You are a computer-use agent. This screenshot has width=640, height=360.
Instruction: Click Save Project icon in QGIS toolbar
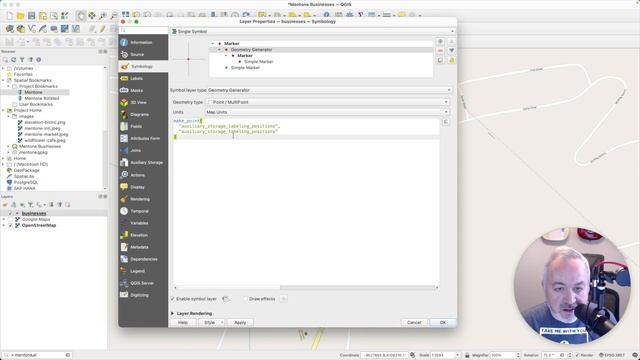tap(31, 16)
